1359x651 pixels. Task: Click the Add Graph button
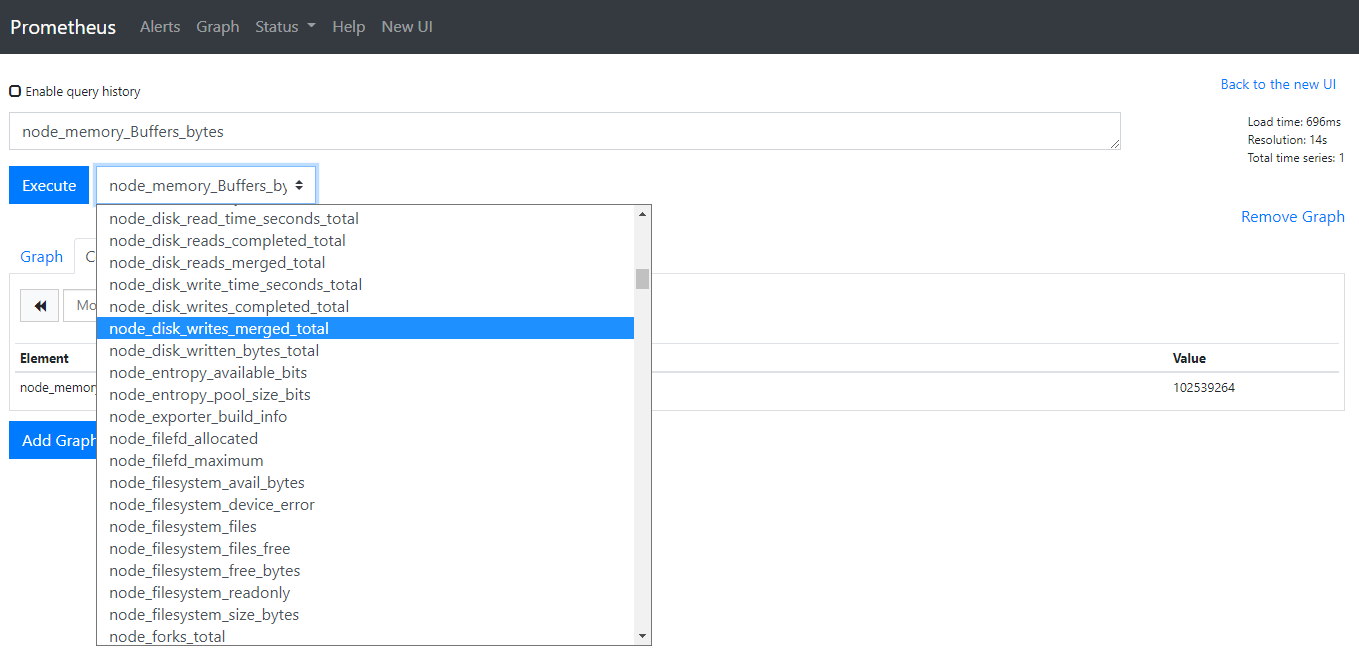pos(53,440)
